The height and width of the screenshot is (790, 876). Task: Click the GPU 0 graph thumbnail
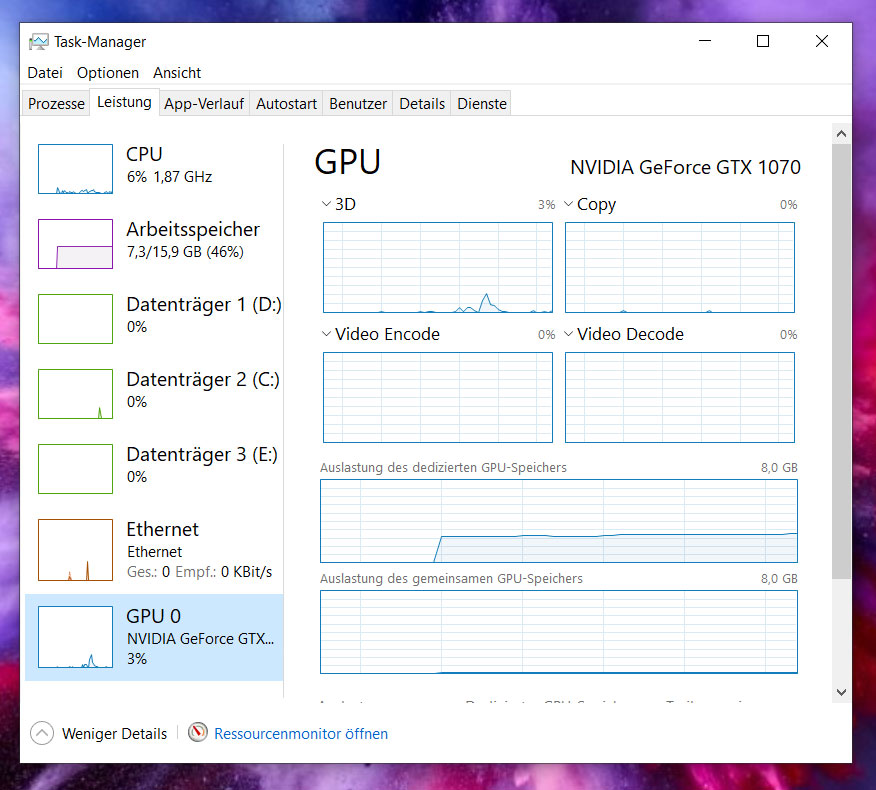click(75, 637)
